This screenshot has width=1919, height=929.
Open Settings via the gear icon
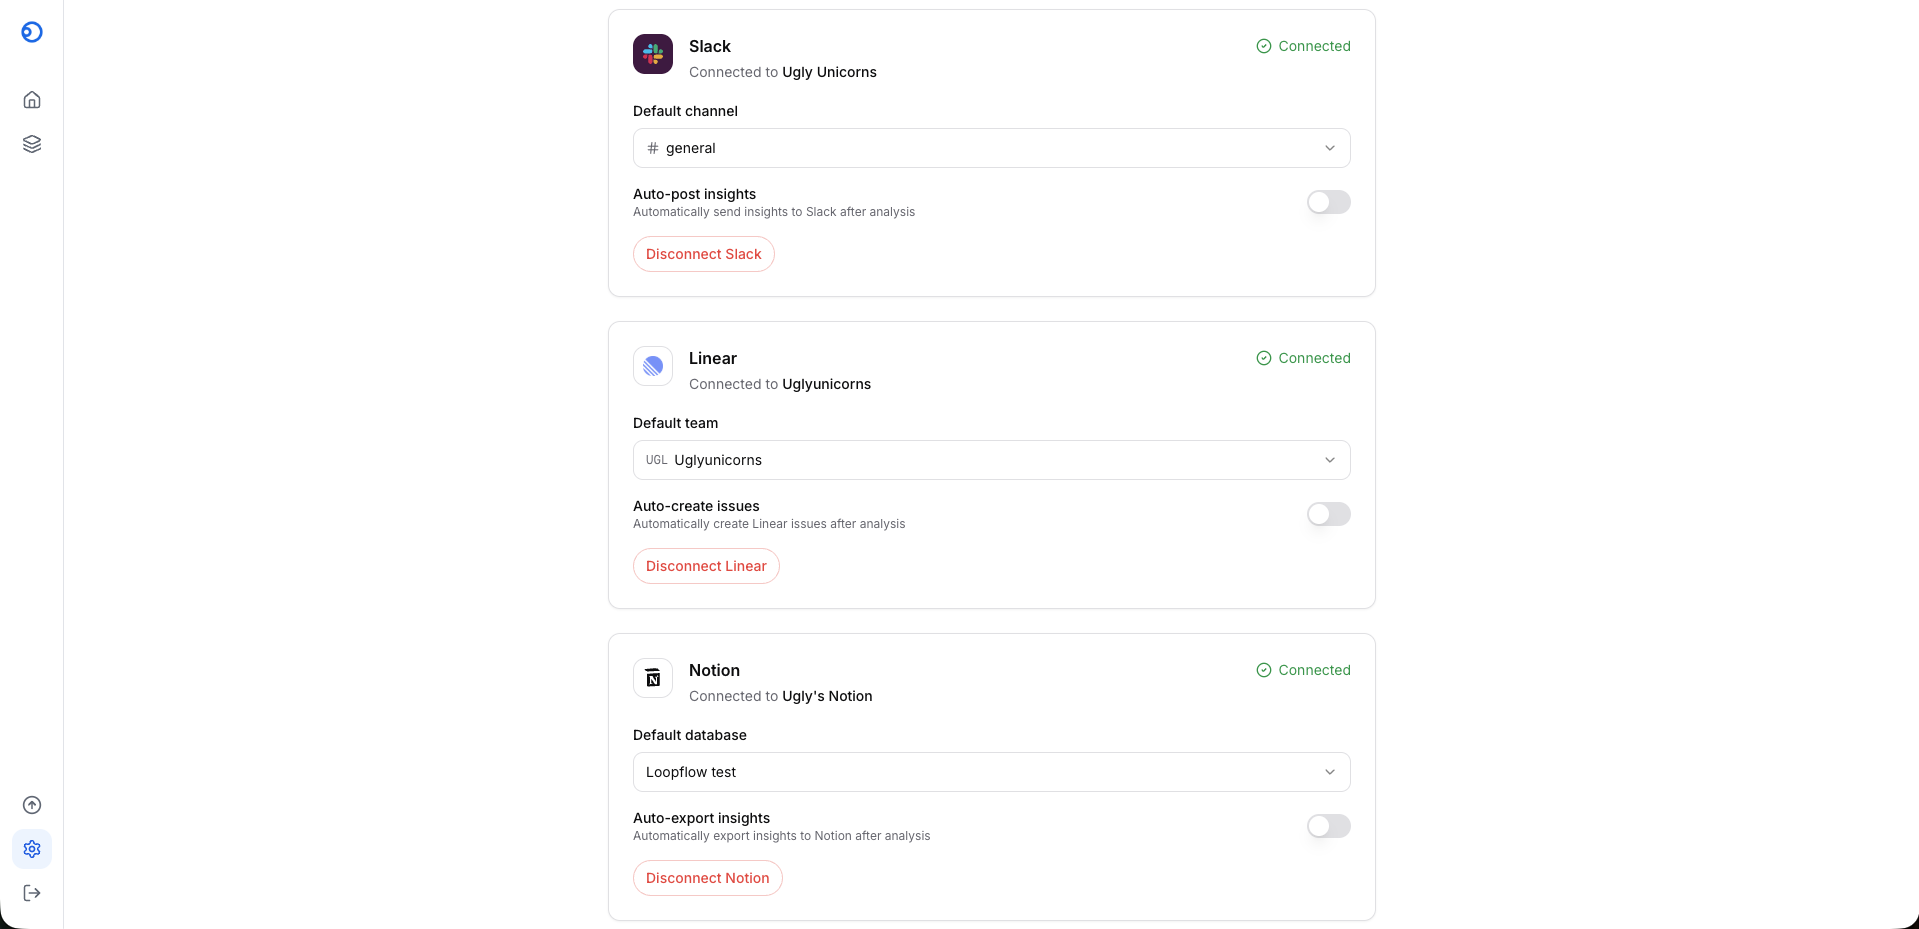(32, 849)
